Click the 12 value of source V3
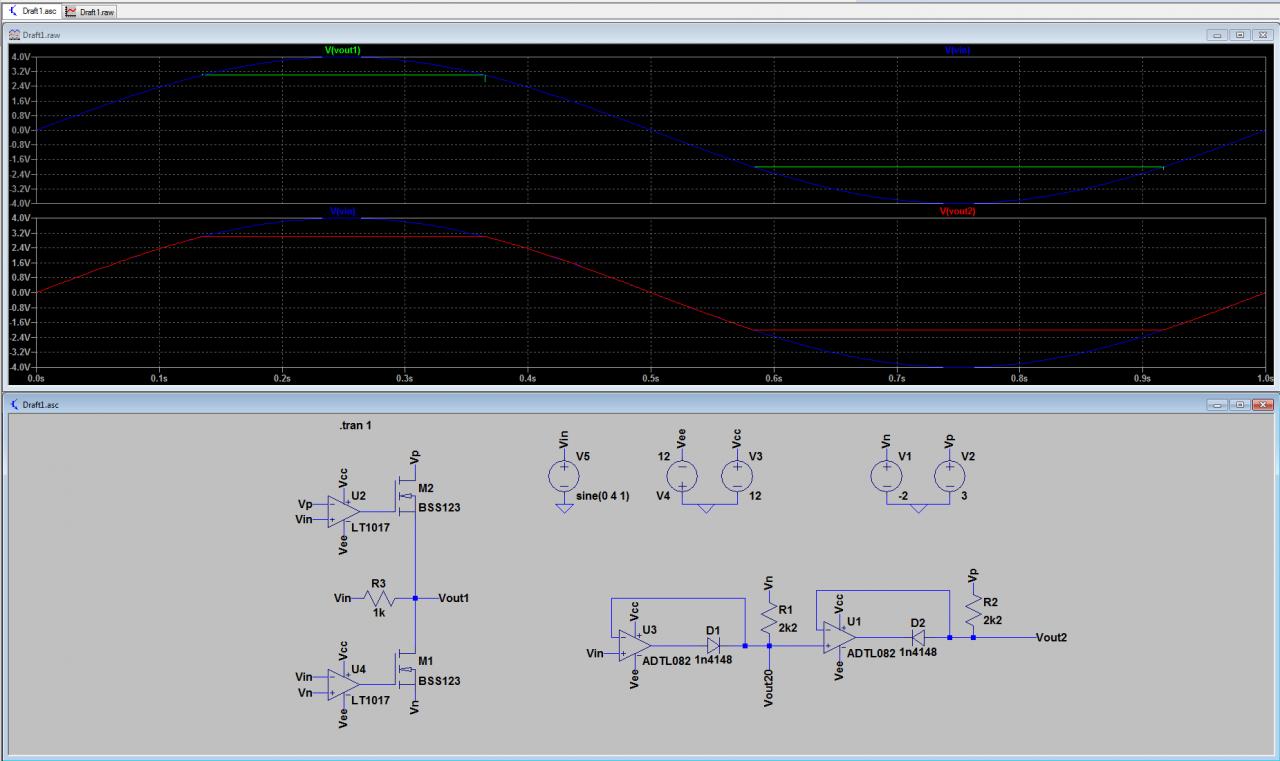1280x761 pixels. point(755,497)
